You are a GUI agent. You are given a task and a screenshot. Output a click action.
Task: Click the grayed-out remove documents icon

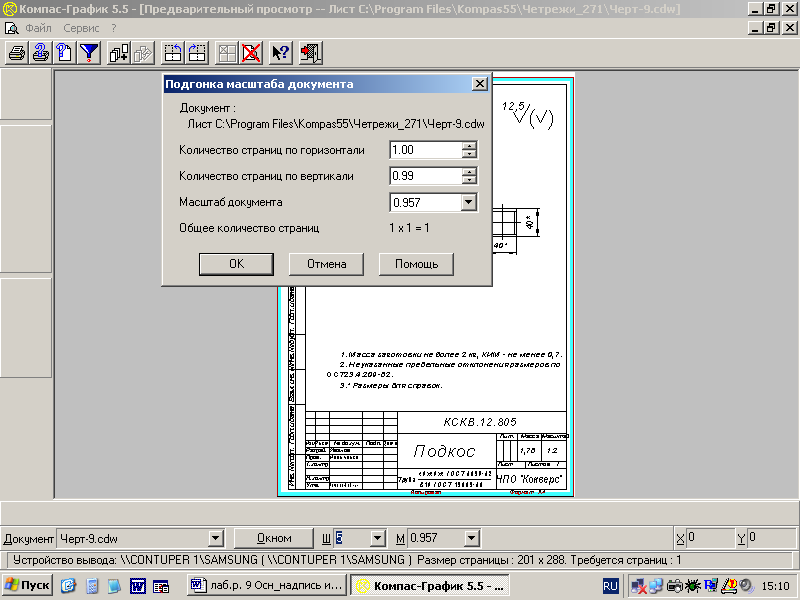point(143,53)
